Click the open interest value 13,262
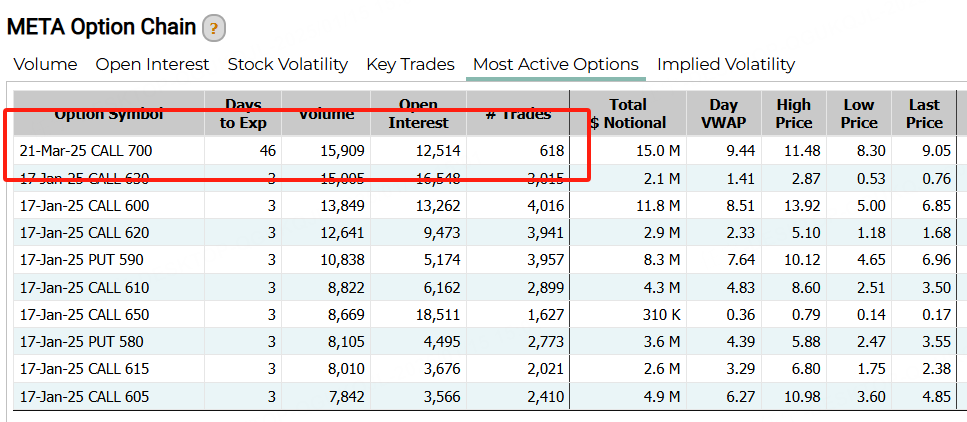 click(x=437, y=205)
